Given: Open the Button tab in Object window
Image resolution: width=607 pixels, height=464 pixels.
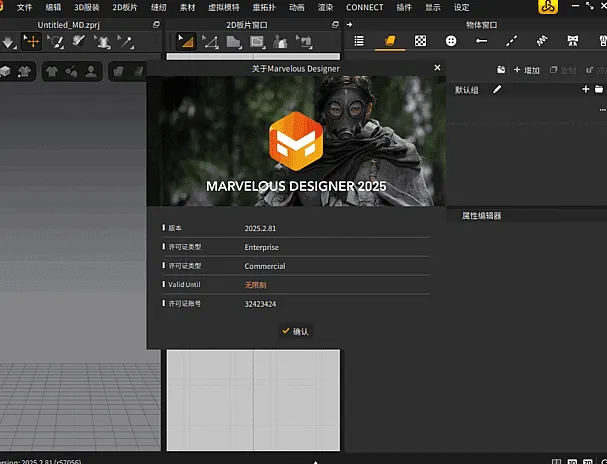Looking at the screenshot, I should tap(451, 41).
